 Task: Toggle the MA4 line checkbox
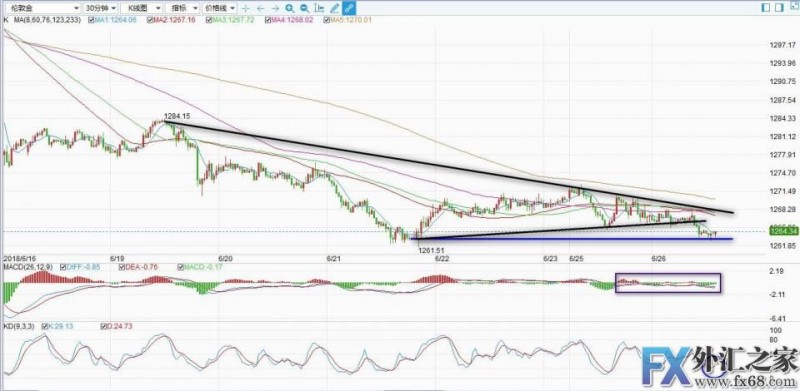[269, 20]
